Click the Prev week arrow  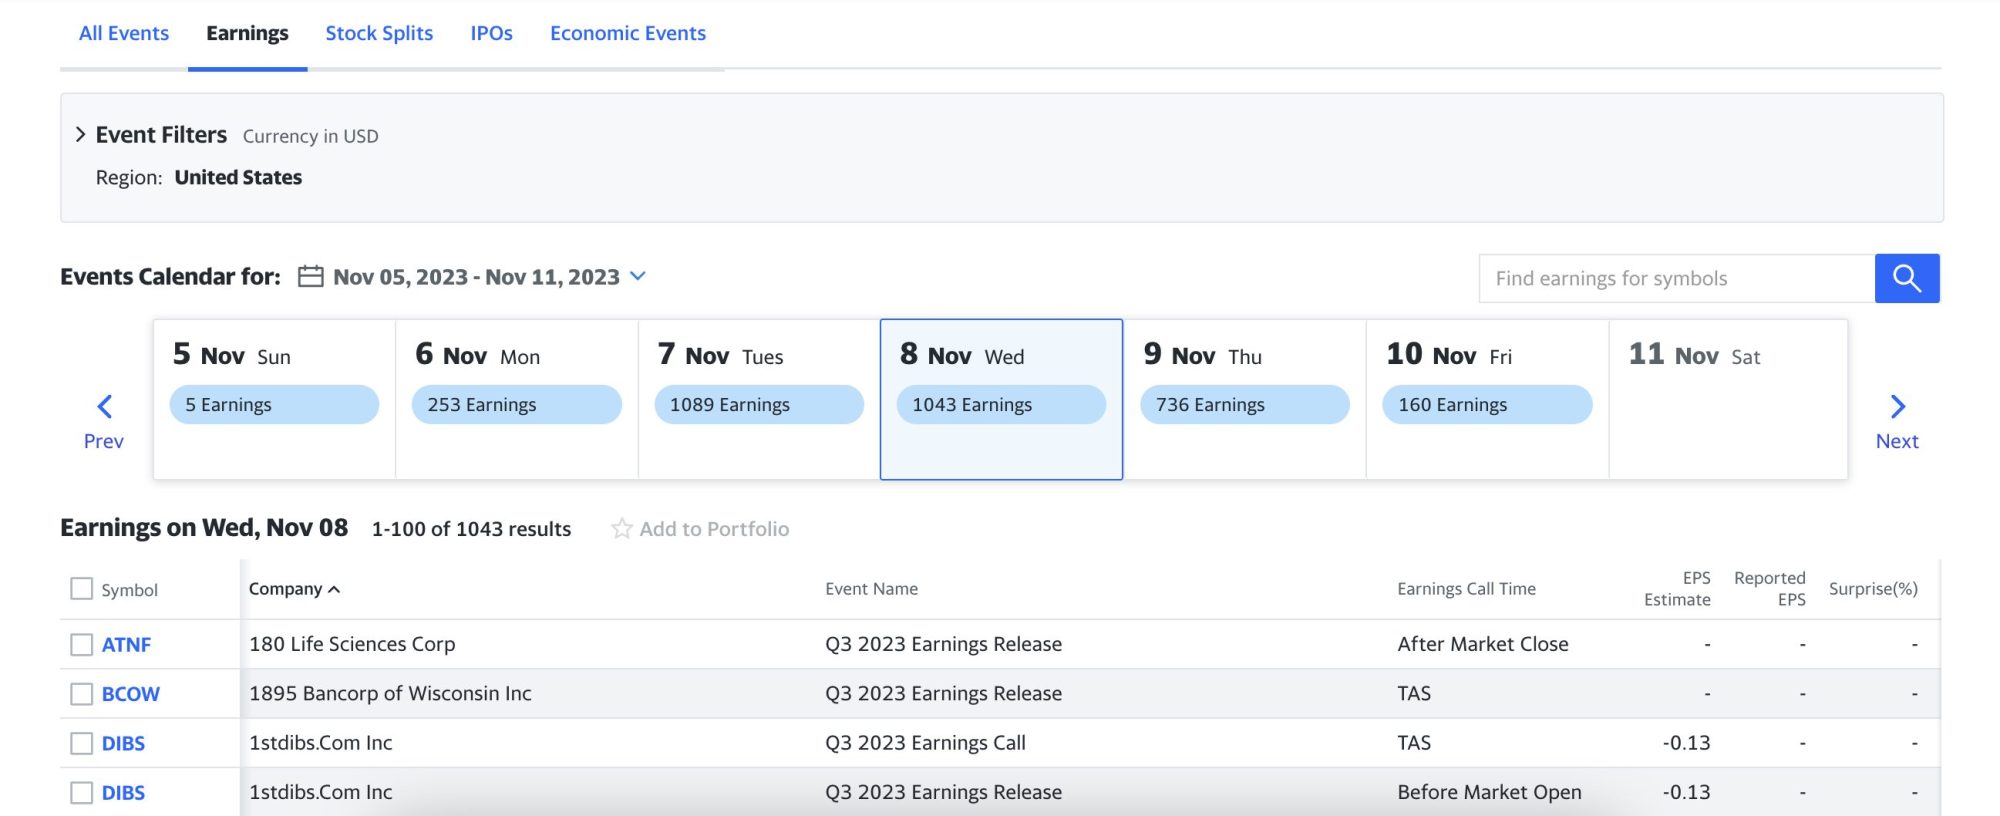104,407
